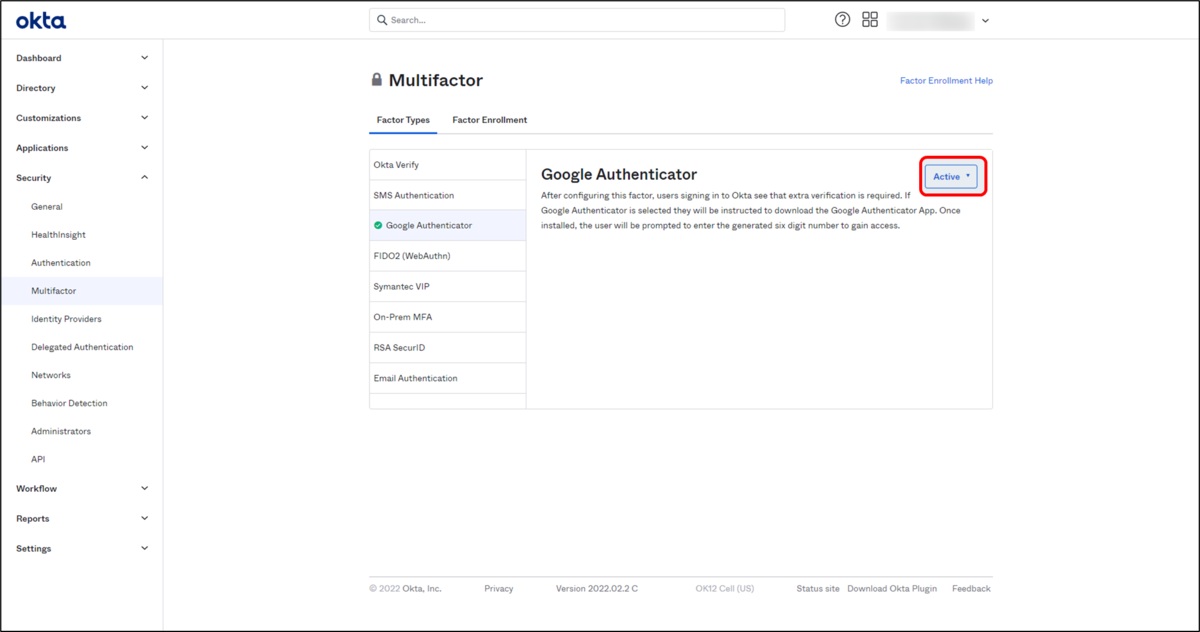This screenshot has height=632, width=1200.
Task: Select the Google Authenticator factor
Action: [448, 226]
